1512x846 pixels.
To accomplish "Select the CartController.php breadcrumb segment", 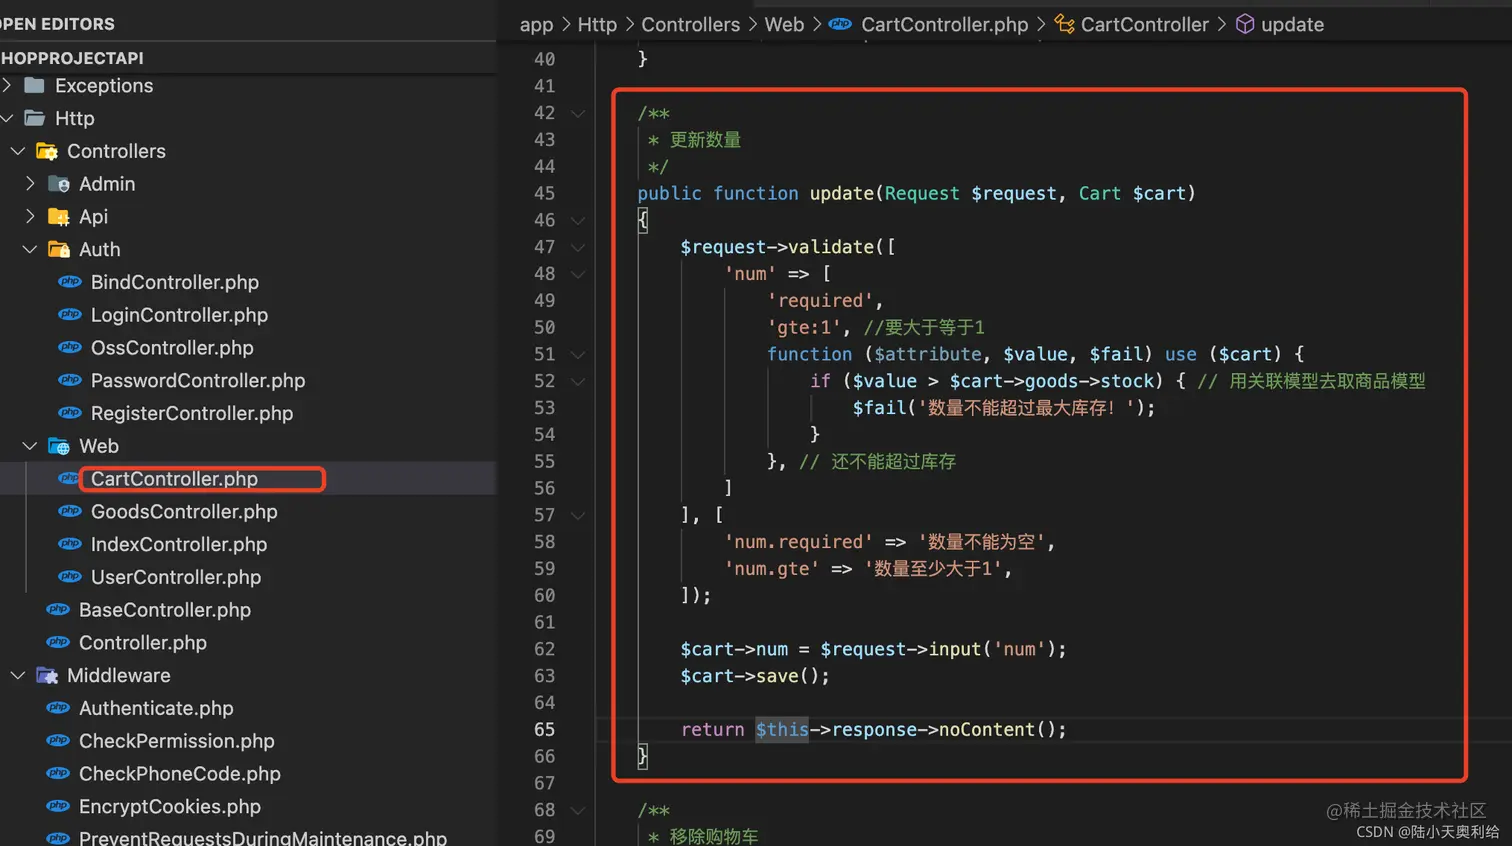I will (x=944, y=24).
